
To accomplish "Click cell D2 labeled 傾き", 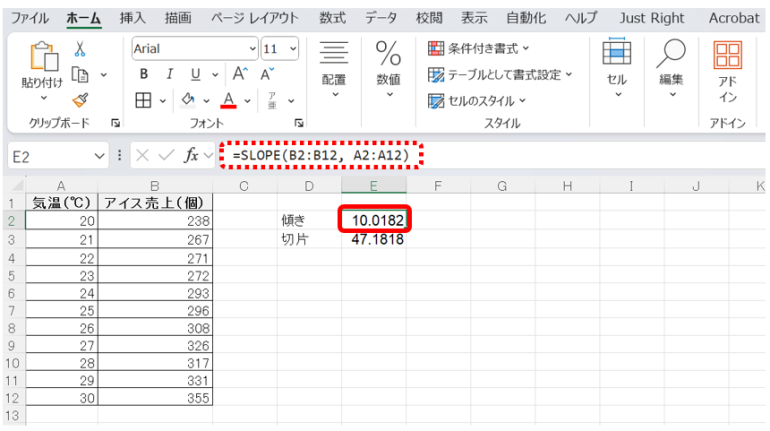I will [x=309, y=220].
